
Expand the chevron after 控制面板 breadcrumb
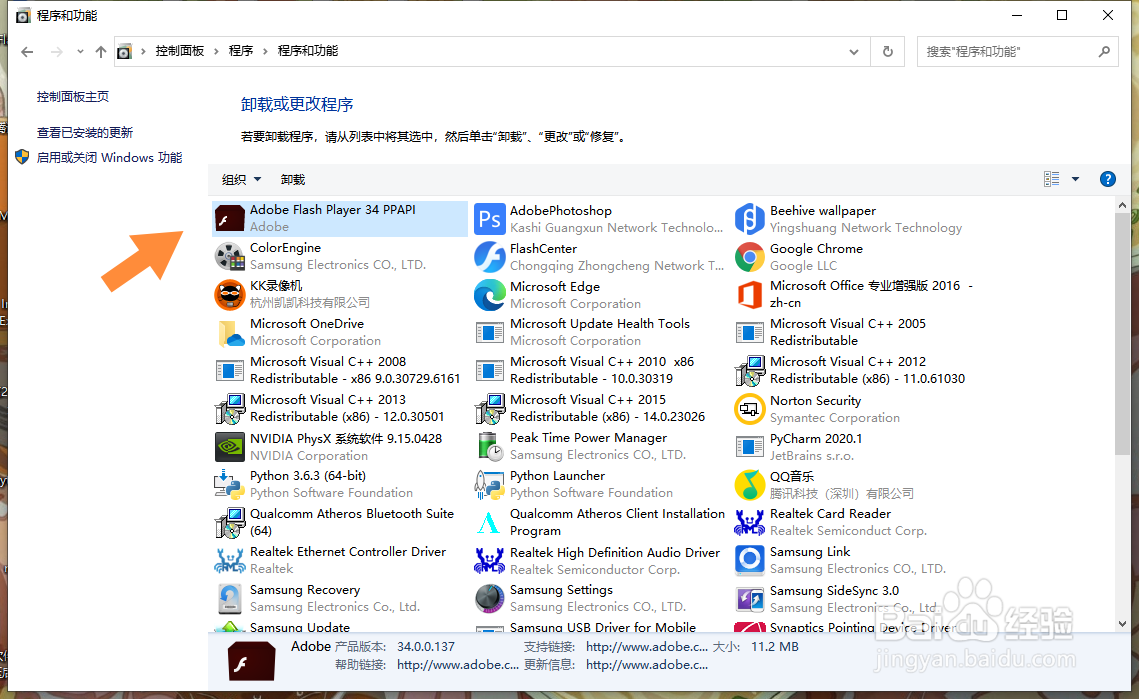(216, 51)
